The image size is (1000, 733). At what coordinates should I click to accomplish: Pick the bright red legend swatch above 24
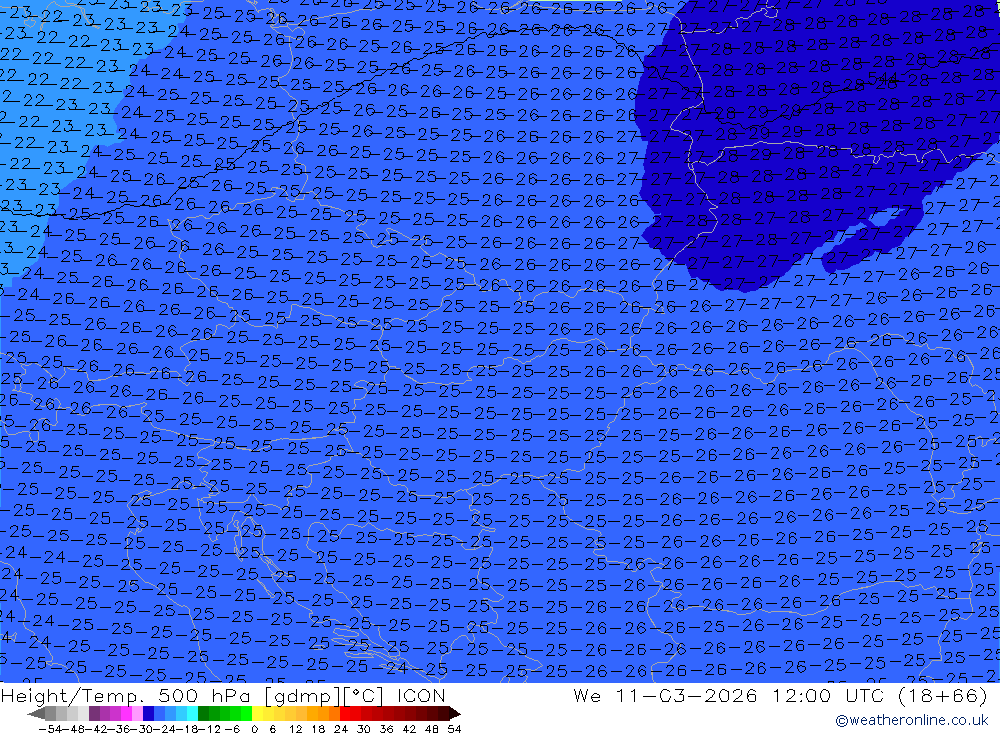click(x=345, y=714)
